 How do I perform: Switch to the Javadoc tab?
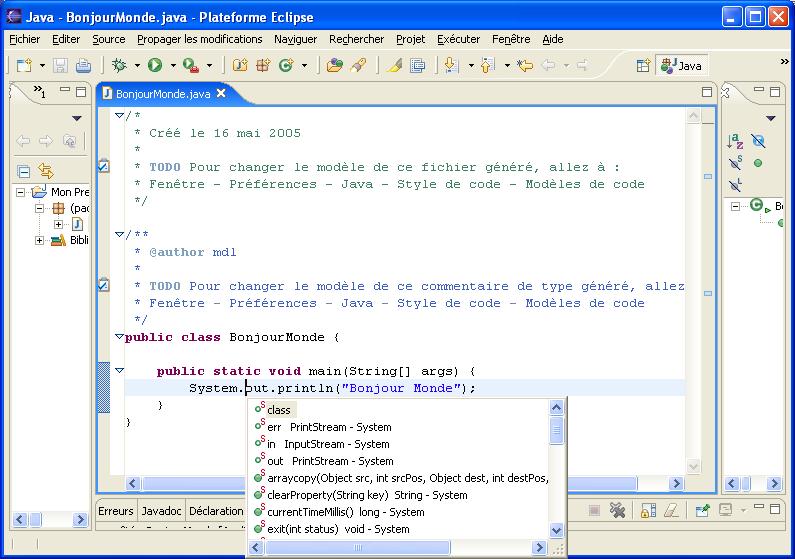tap(160, 511)
